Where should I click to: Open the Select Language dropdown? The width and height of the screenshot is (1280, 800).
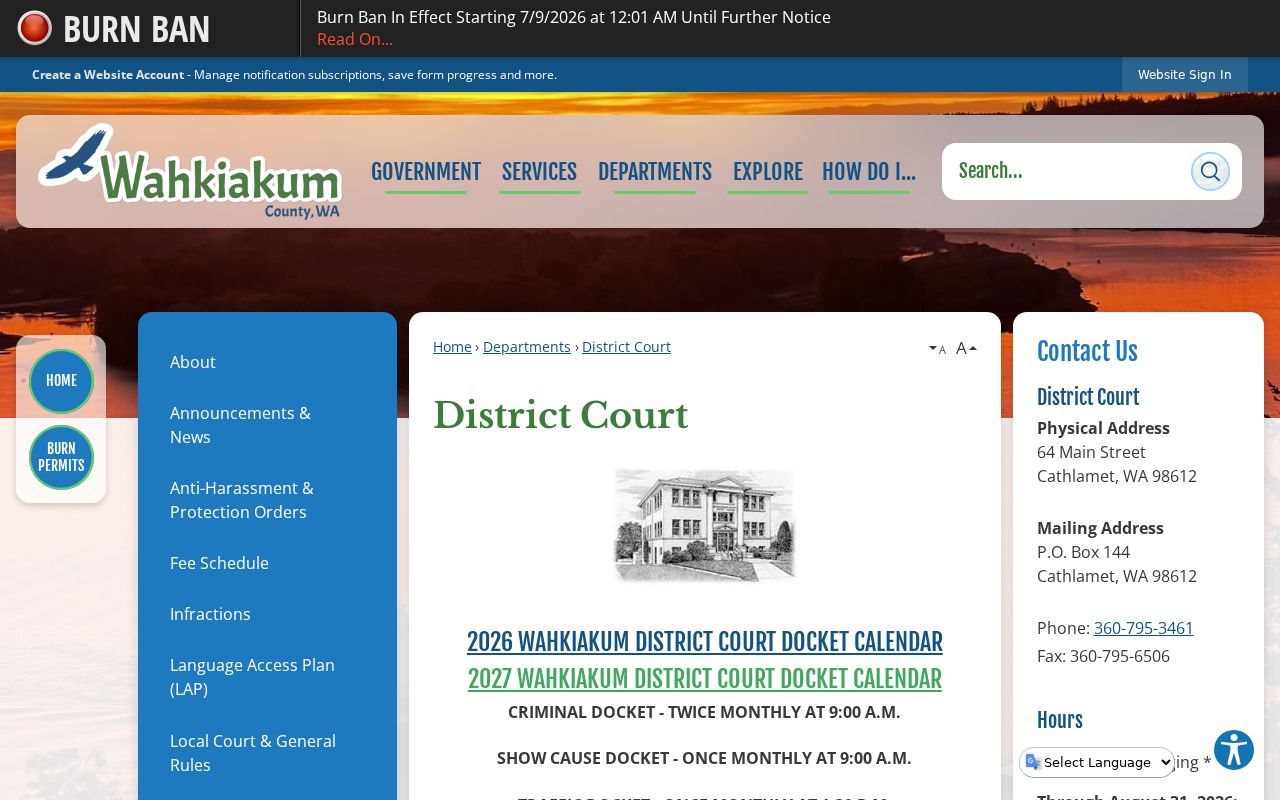click(x=1097, y=762)
